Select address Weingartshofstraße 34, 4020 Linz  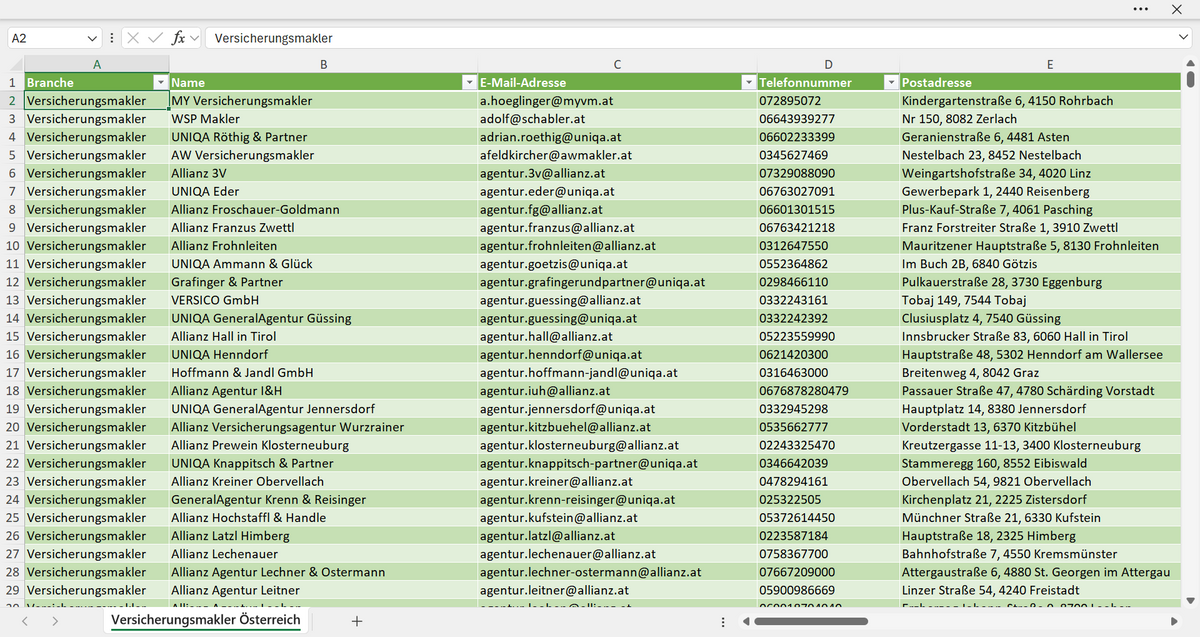coord(1041,173)
